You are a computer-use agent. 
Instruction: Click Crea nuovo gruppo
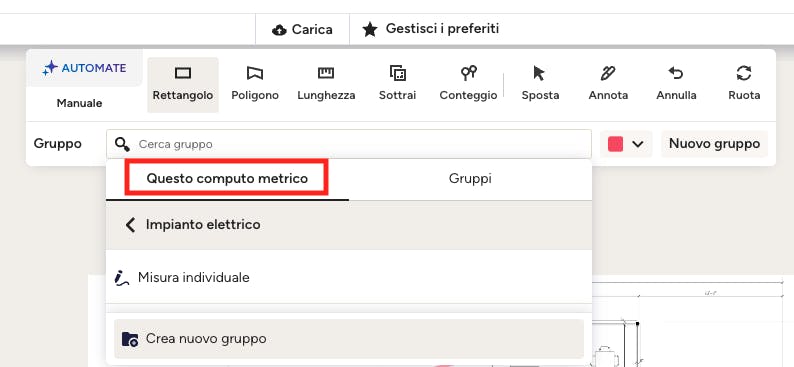(x=349, y=339)
